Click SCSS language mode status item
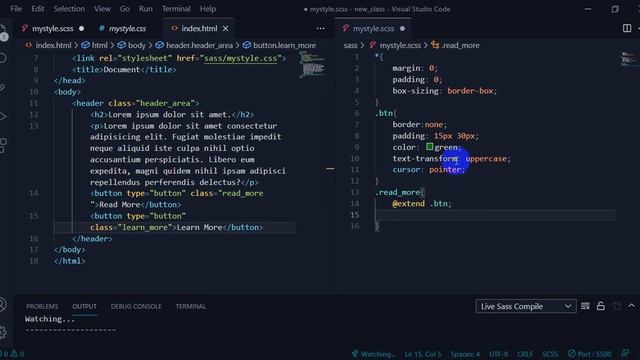Image resolution: width=640 pixels, height=360 pixels. coord(550,354)
